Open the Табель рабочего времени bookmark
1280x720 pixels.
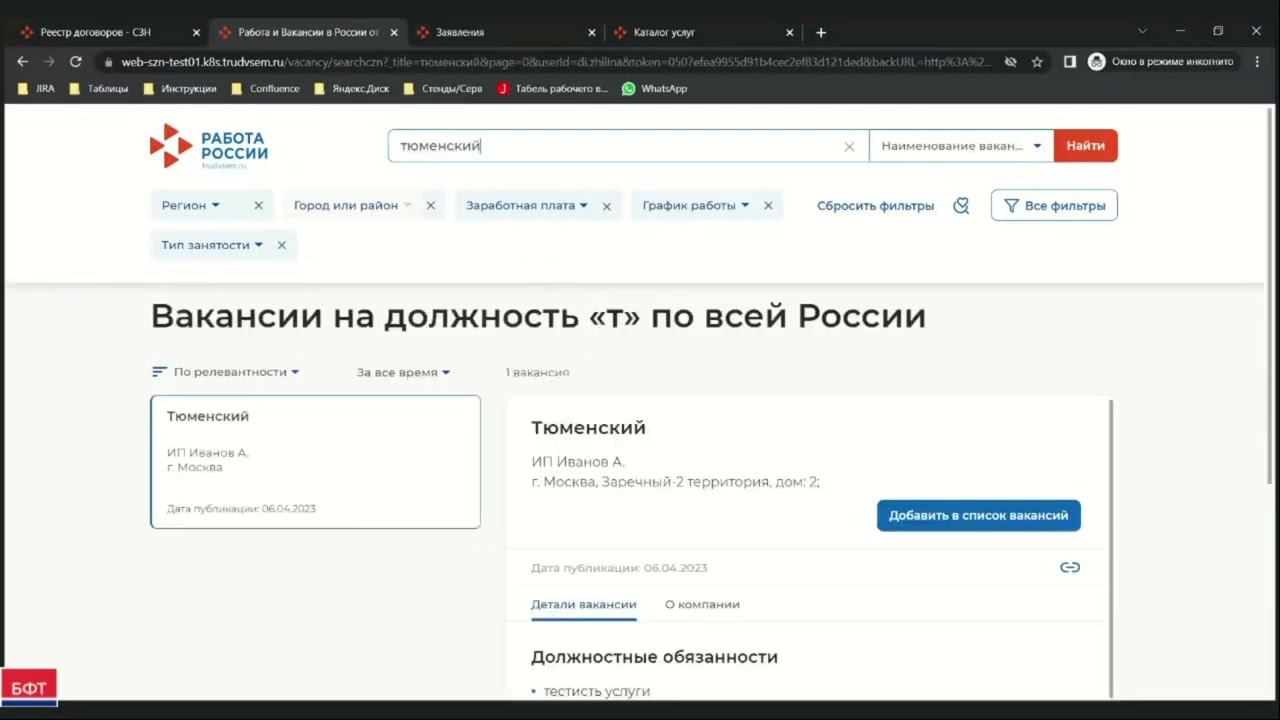(552, 88)
